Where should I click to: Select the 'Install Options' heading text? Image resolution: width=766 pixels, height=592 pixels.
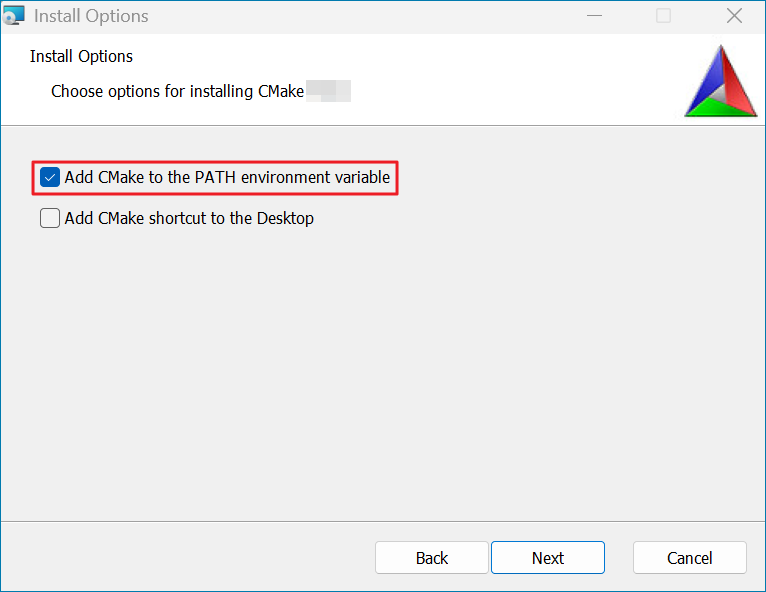click(x=81, y=57)
